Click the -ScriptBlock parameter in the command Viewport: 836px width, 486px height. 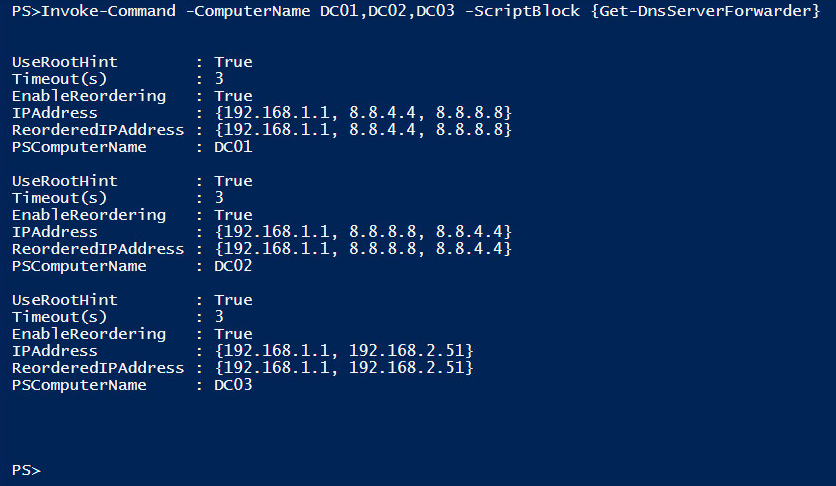(522, 11)
